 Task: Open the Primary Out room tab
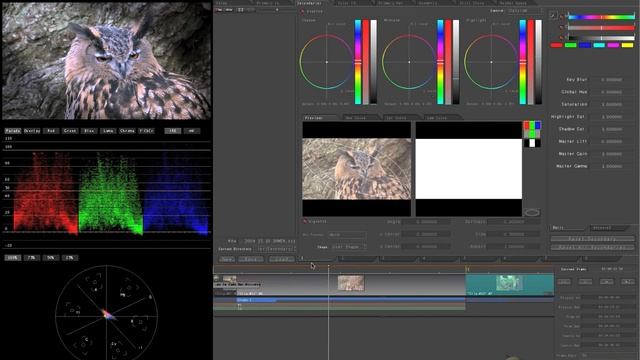pyautogui.click(x=391, y=3)
